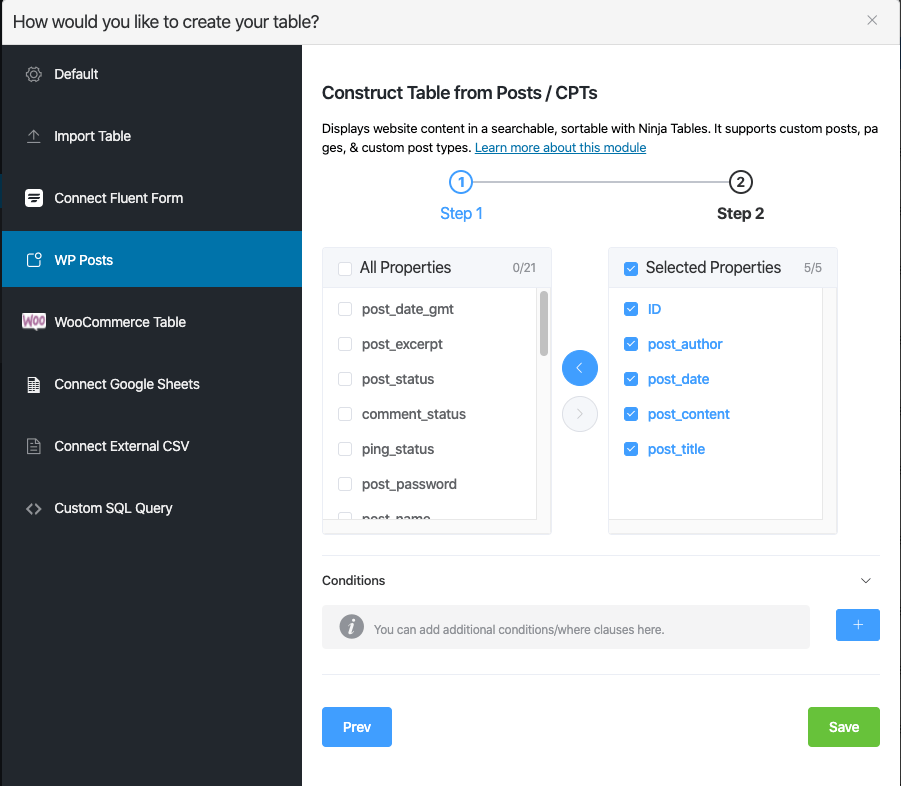901x786 pixels.
Task: Click the Custom SQL Query code icon
Action: pos(34,508)
